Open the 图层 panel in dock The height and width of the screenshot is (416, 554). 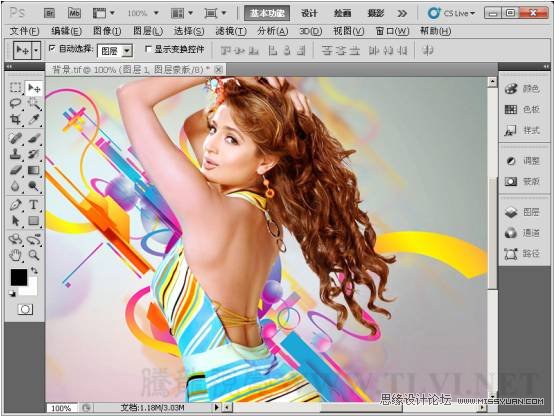coord(522,212)
